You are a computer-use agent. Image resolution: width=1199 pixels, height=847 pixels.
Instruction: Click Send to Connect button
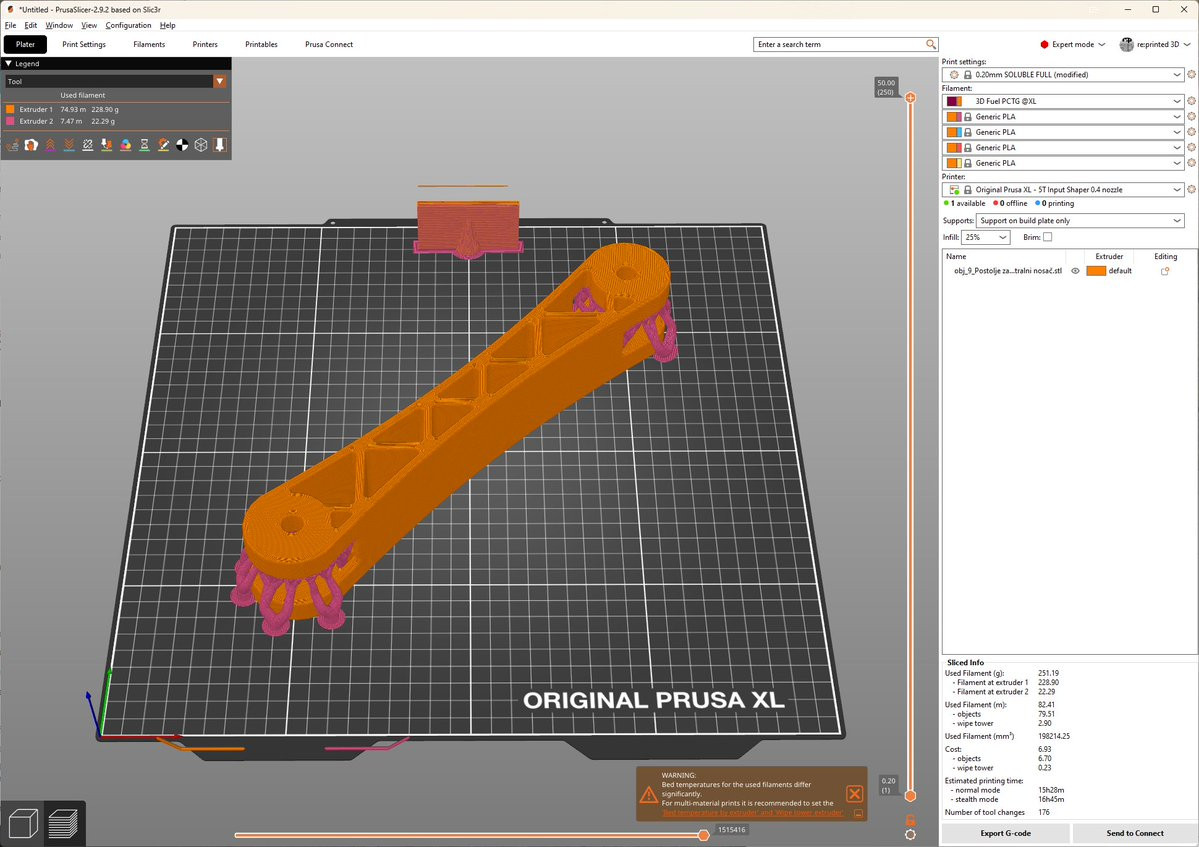pos(1135,833)
